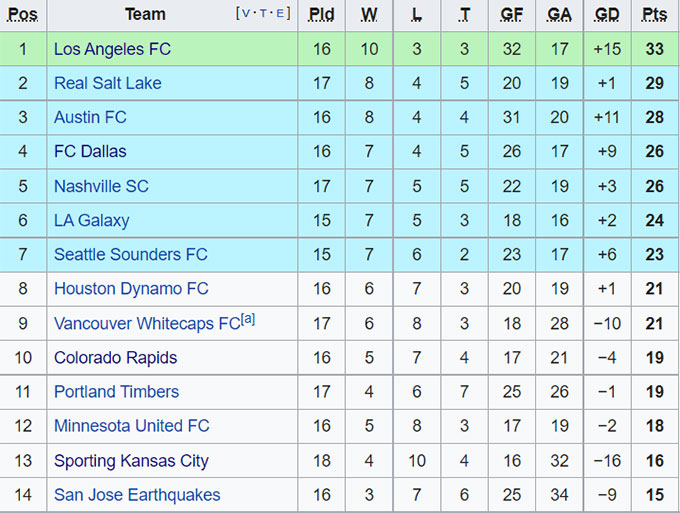Open footnote [a] beside Vancouver Whitecaps
Image resolution: width=680 pixels, height=513 pixels.
[x=248, y=319]
